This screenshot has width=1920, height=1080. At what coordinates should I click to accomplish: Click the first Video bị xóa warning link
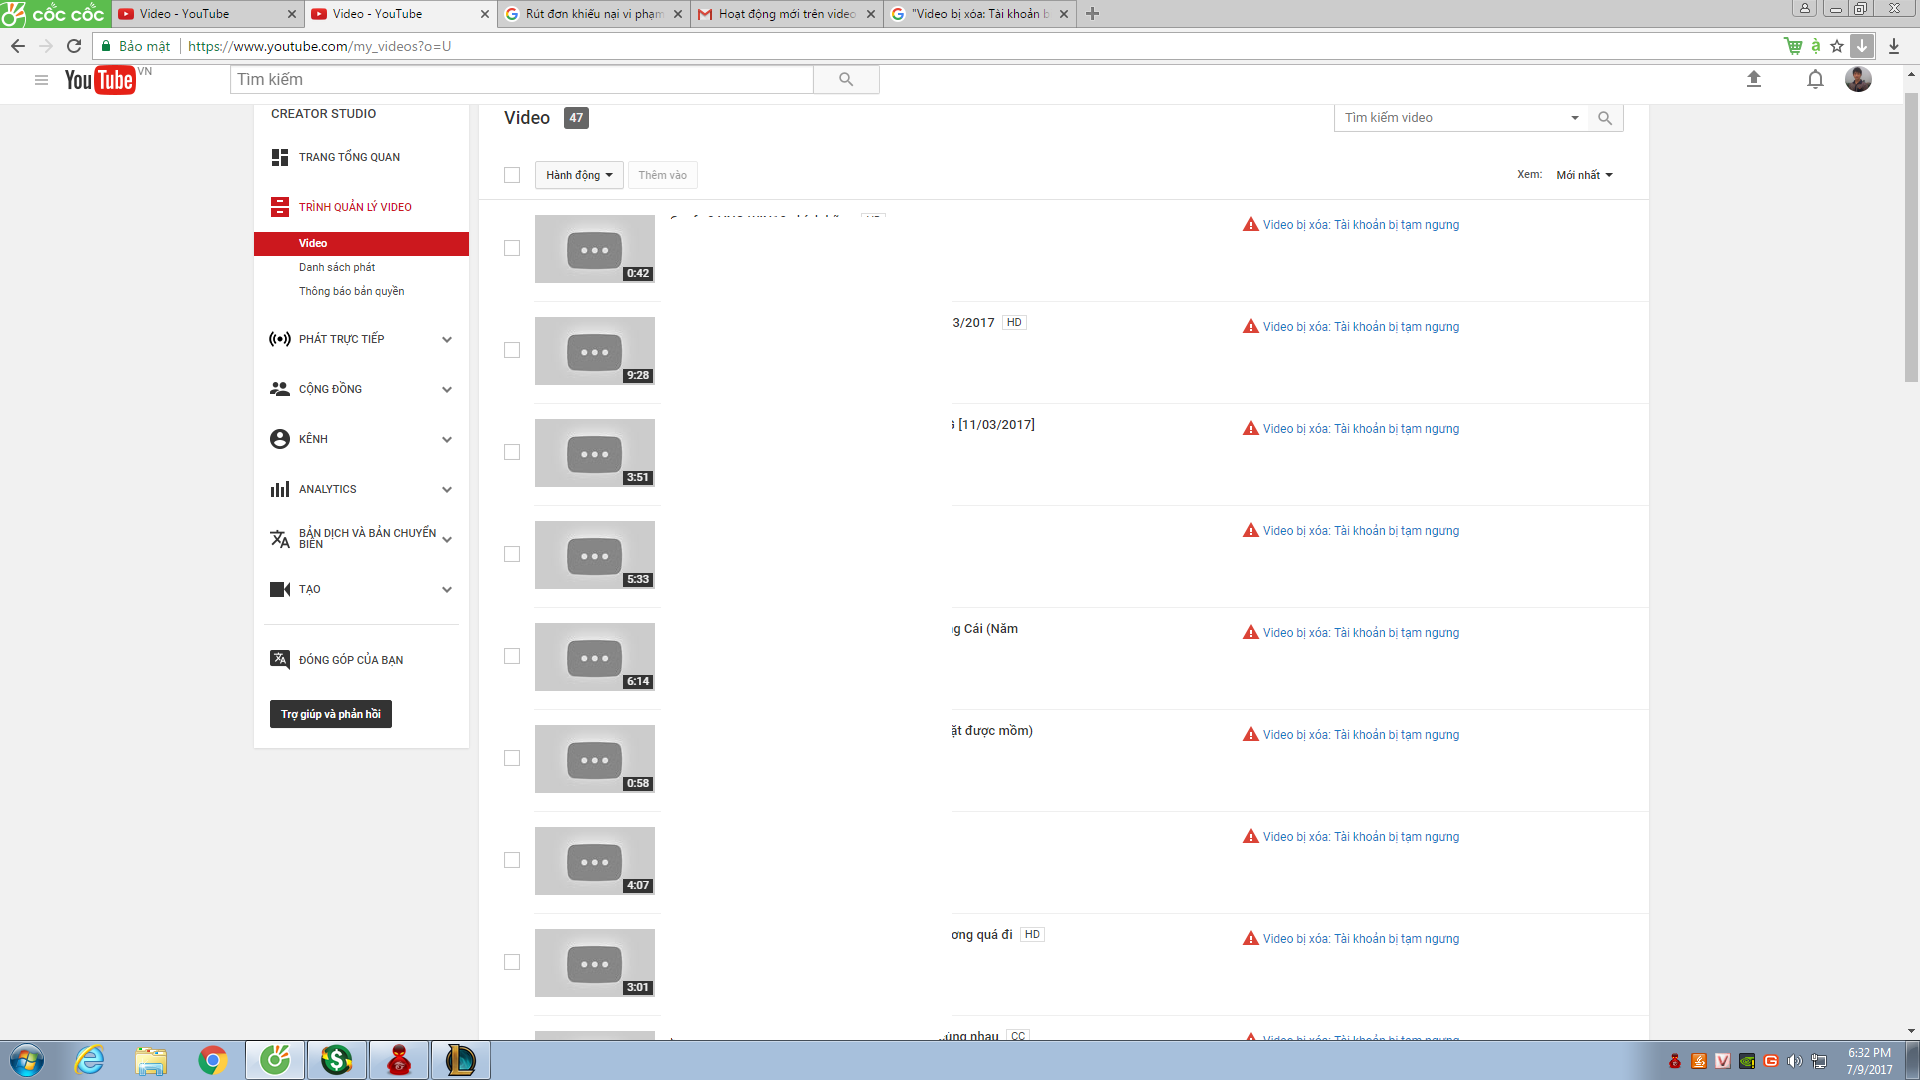coord(1360,225)
